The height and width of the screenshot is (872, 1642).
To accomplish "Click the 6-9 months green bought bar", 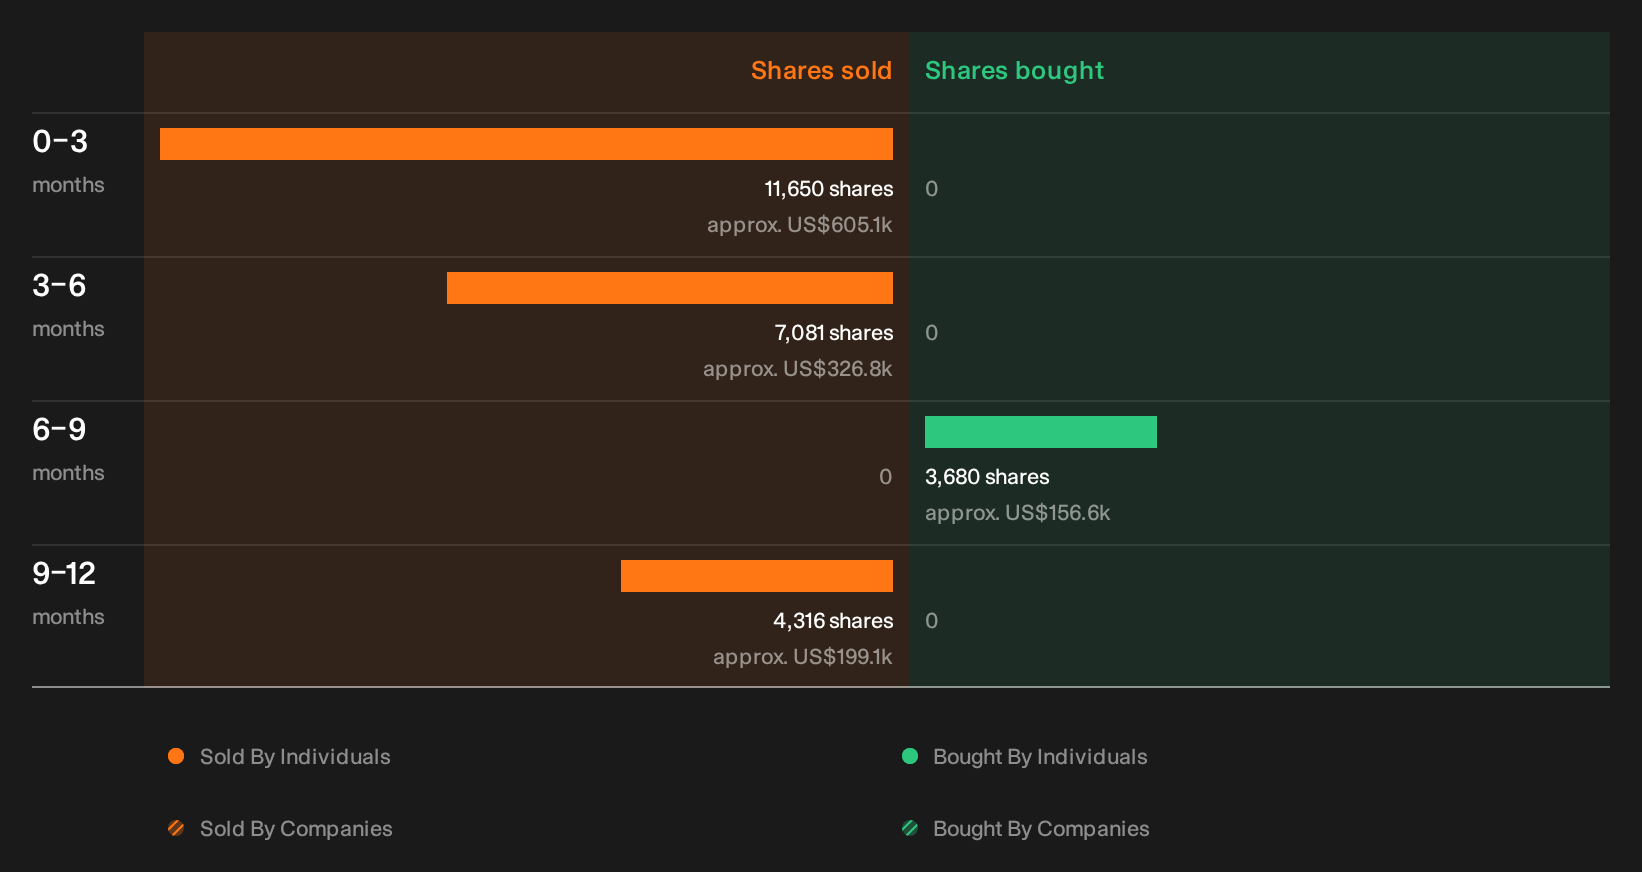I will point(1041,432).
